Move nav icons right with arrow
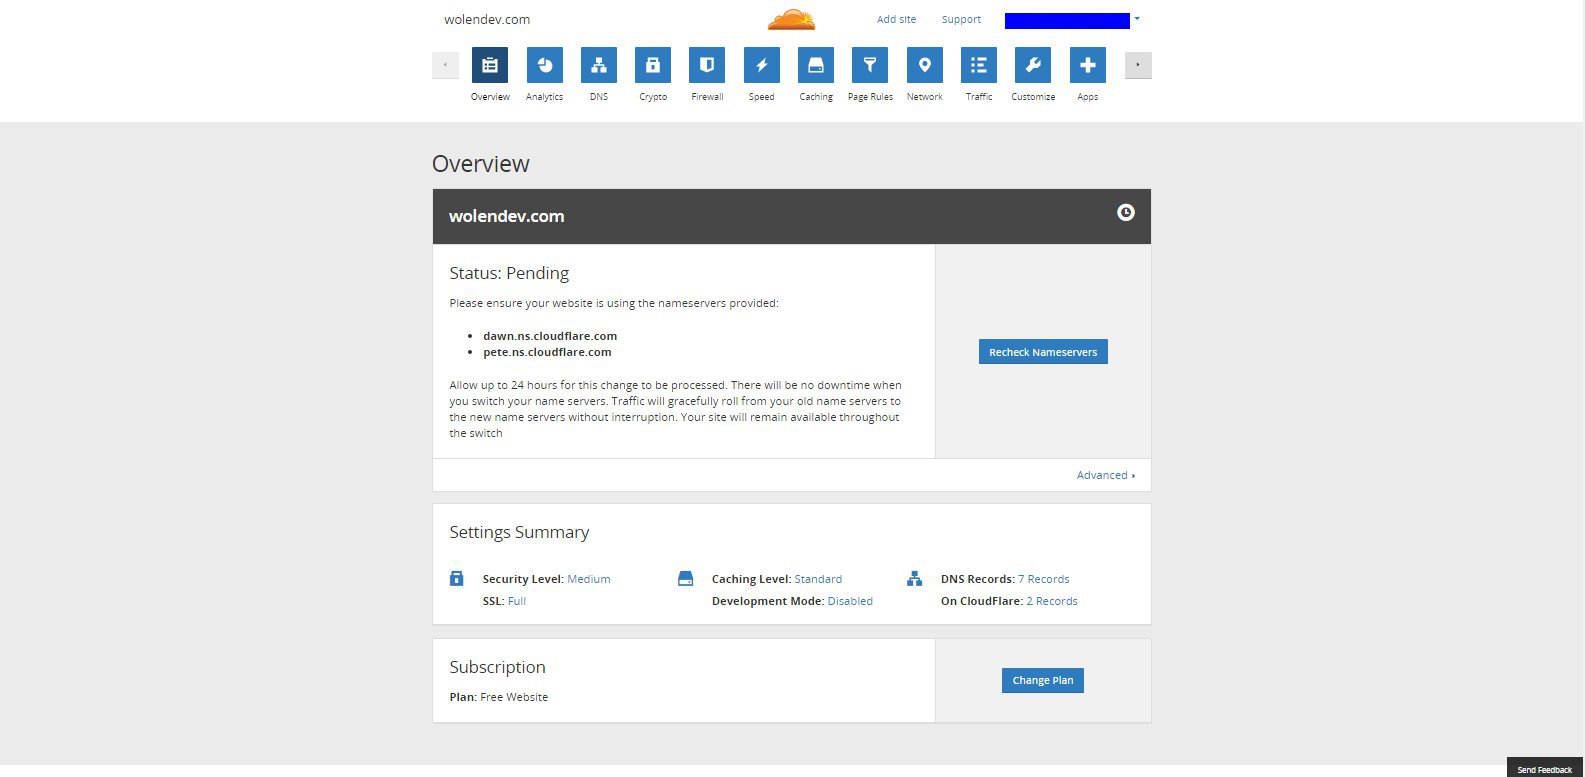 tap(1138, 65)
